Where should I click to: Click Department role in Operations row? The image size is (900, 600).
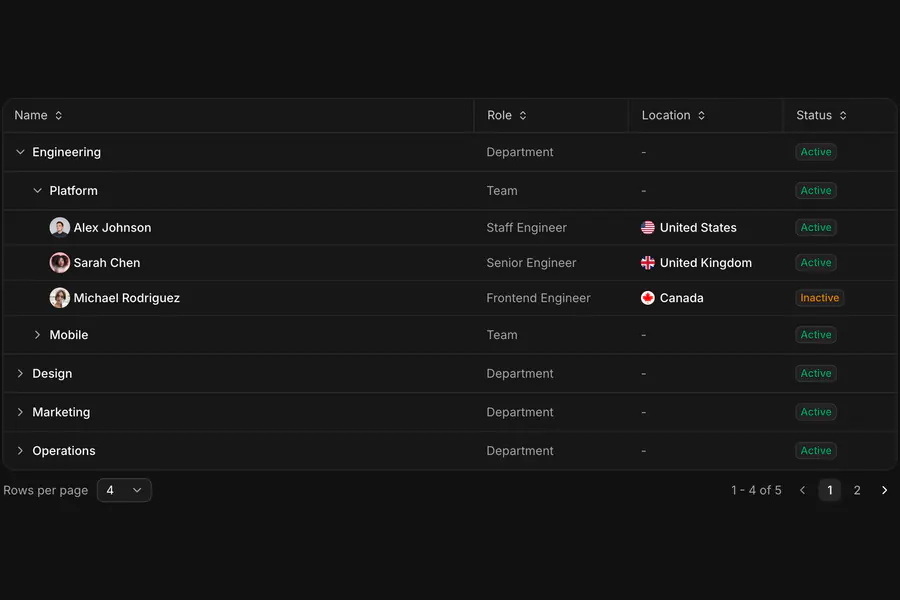(x=520, y=451)
